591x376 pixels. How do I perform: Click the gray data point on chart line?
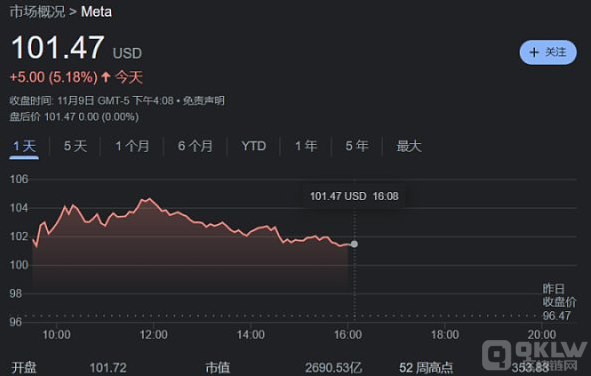354,244
